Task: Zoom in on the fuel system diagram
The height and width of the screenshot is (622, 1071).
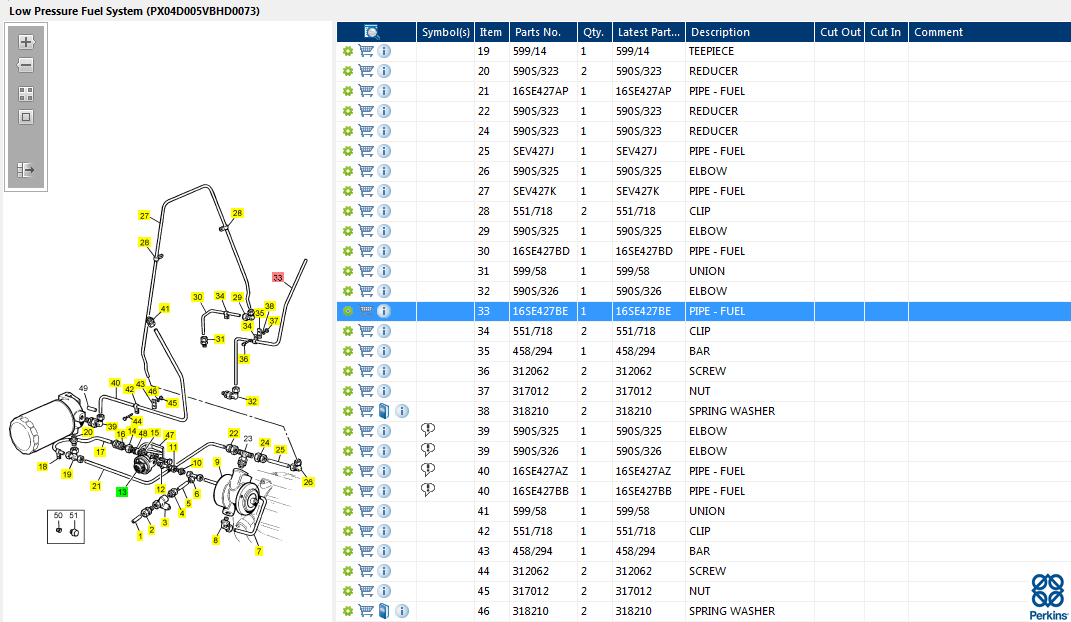Action: tap(26, 42)
